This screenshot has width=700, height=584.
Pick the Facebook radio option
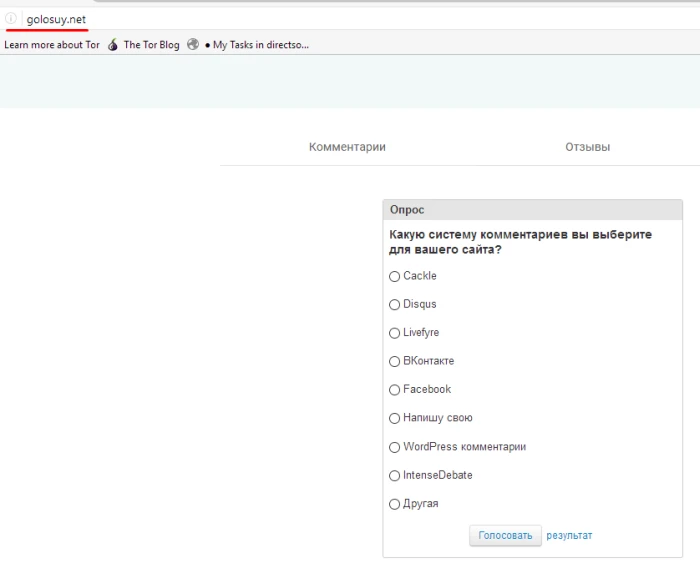[394, 390]
